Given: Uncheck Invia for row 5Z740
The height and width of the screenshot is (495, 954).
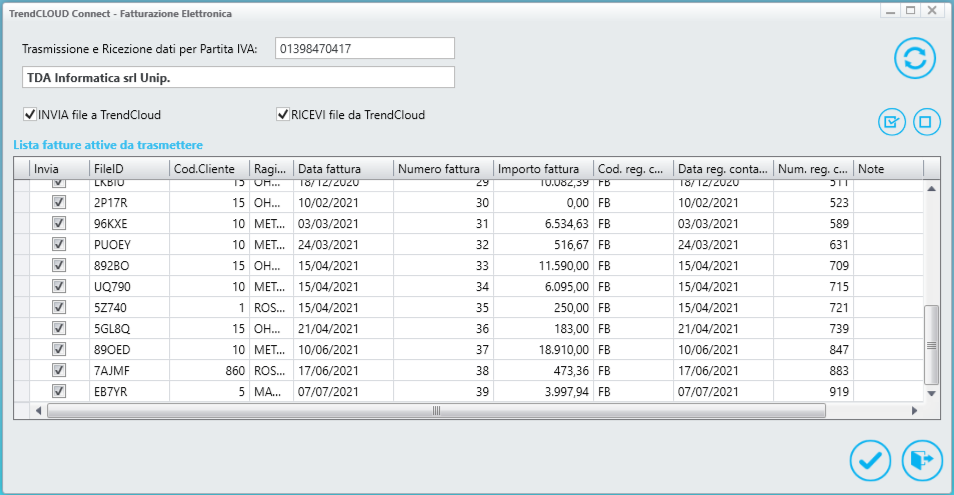Looking at the screenshot, I should point(59,307).
